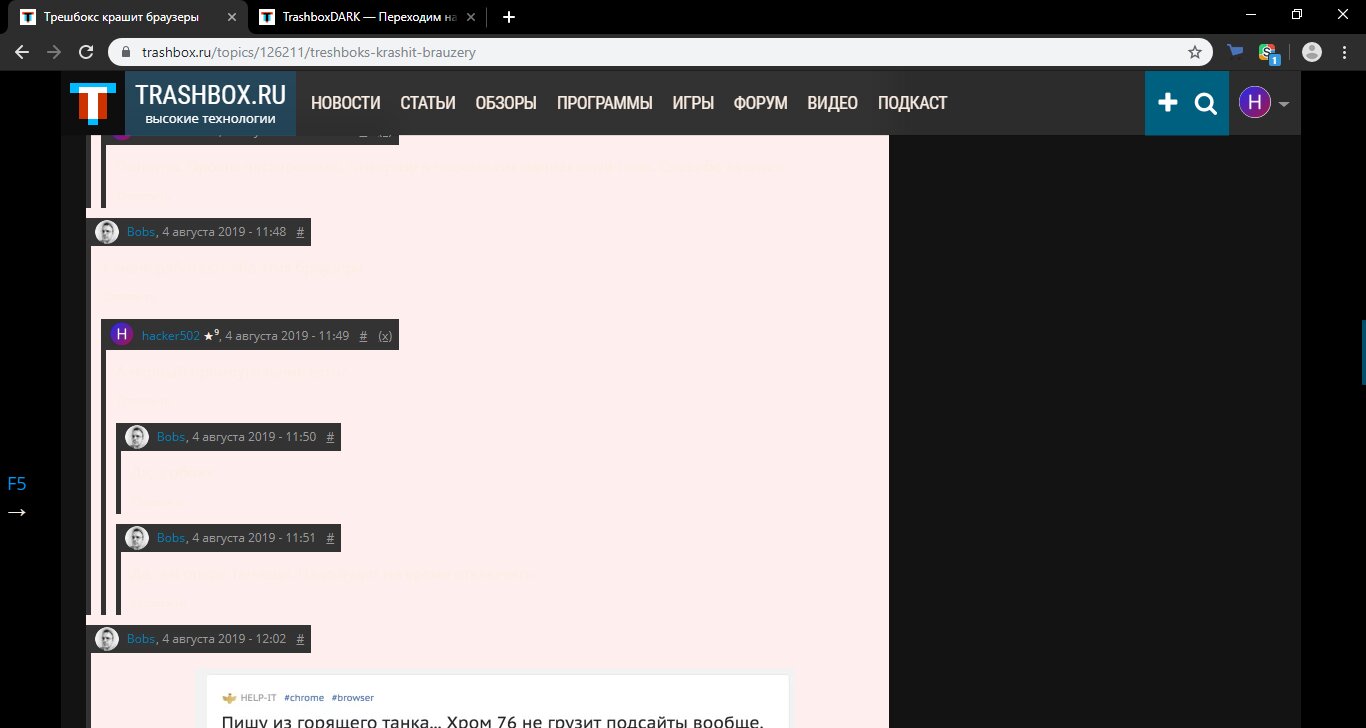Open site search magnifier icon
The width and height of the screenshot is (1366, 728).
coord(1206,103)
